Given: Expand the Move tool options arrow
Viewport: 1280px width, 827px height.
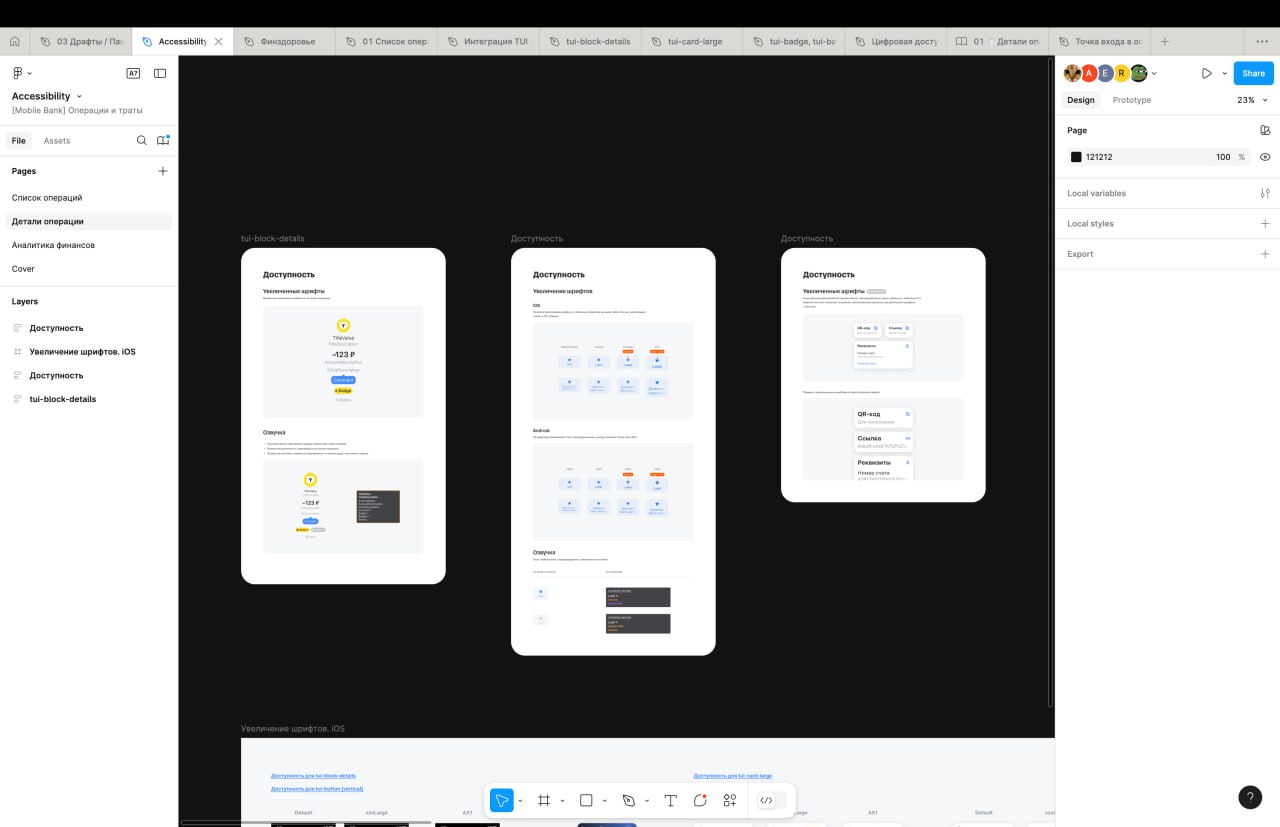Looking at the screenshot, I should (x=520, y=801).
